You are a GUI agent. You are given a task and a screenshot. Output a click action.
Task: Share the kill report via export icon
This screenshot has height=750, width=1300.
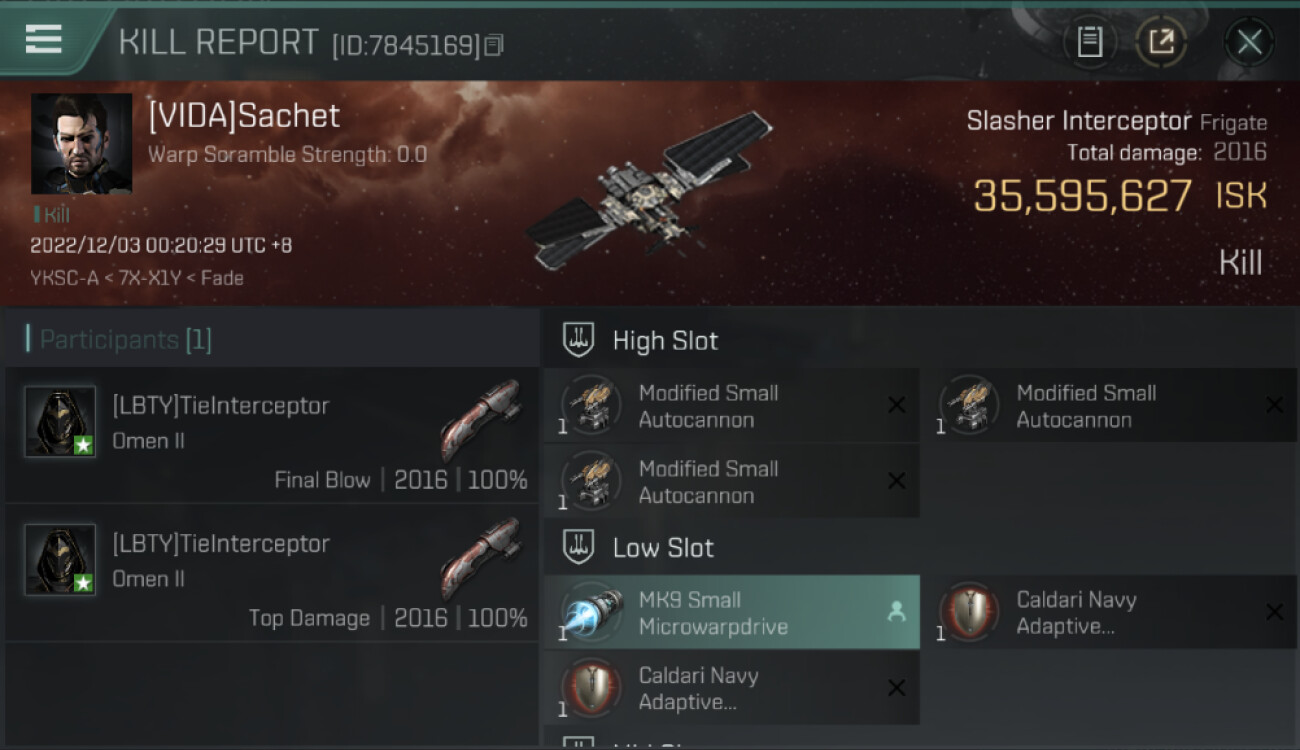[1161, 41]
